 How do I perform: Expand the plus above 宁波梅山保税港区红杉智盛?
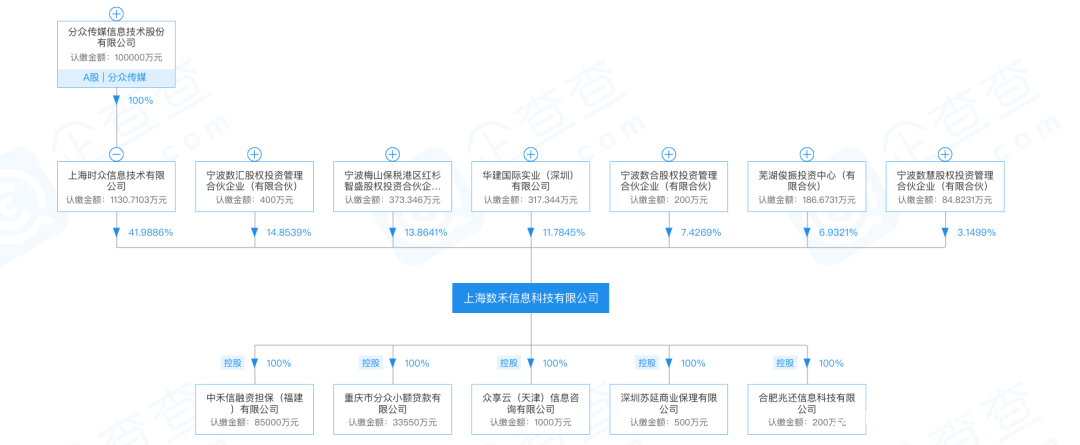pyautogui.click(x=393, y=154)
